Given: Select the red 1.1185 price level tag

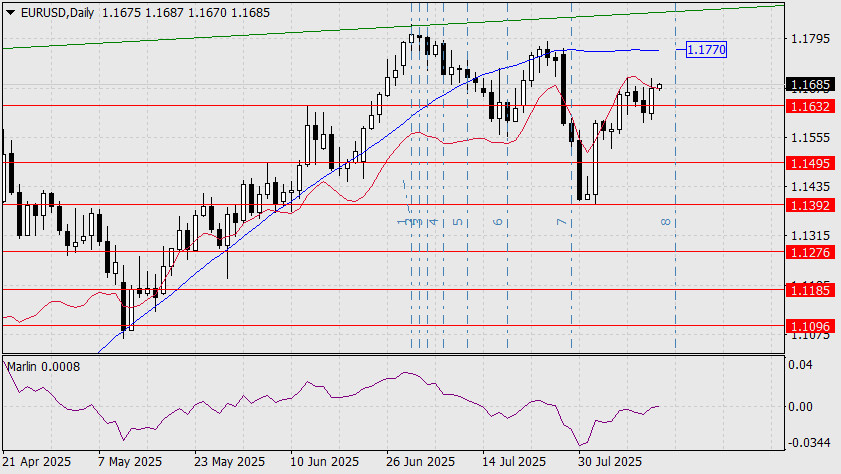Looking at the screenshot, I should (x=810, y=290).
